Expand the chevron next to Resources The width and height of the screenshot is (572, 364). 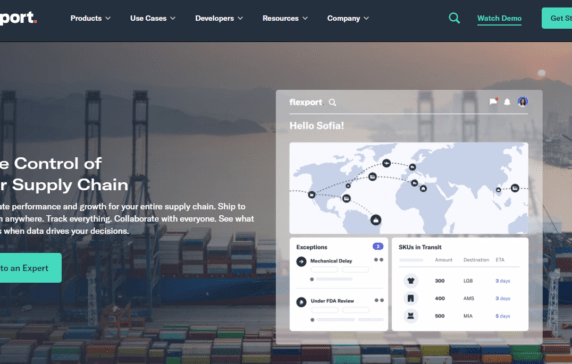click(305, 18)
